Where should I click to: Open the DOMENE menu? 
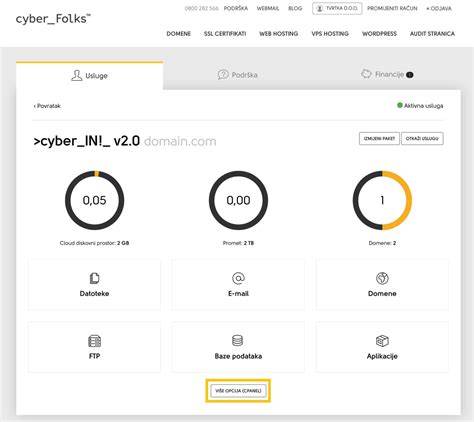pyautogui.click(x=179, y=34)
